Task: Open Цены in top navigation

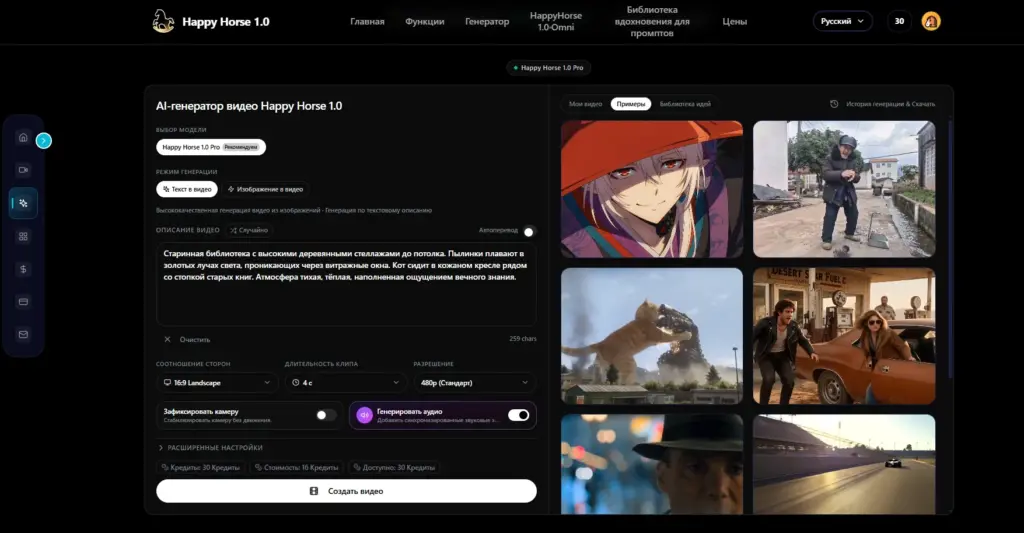Action: pos(735,22)
